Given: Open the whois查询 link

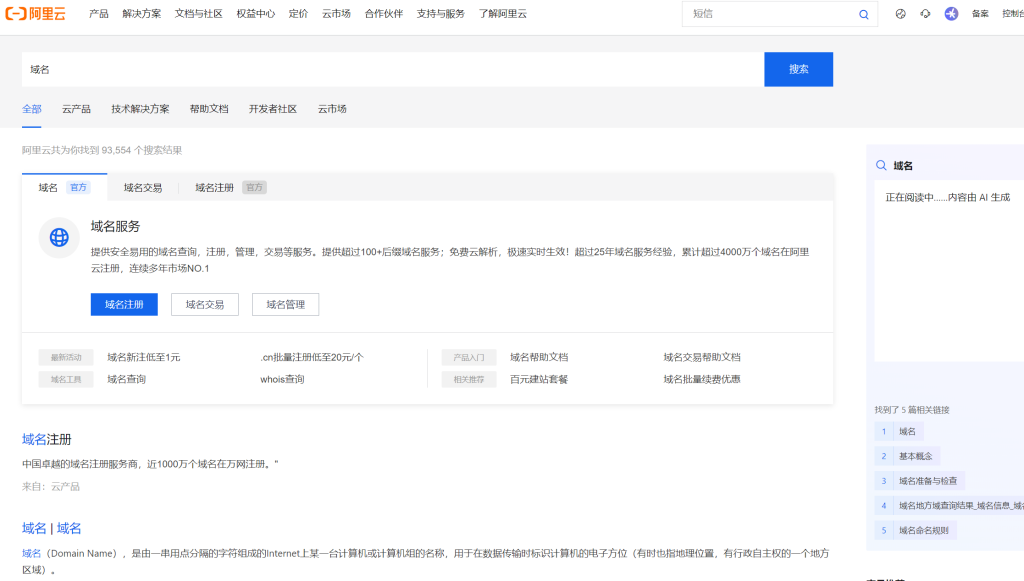Looking at the screenshot, I should 282,379.
